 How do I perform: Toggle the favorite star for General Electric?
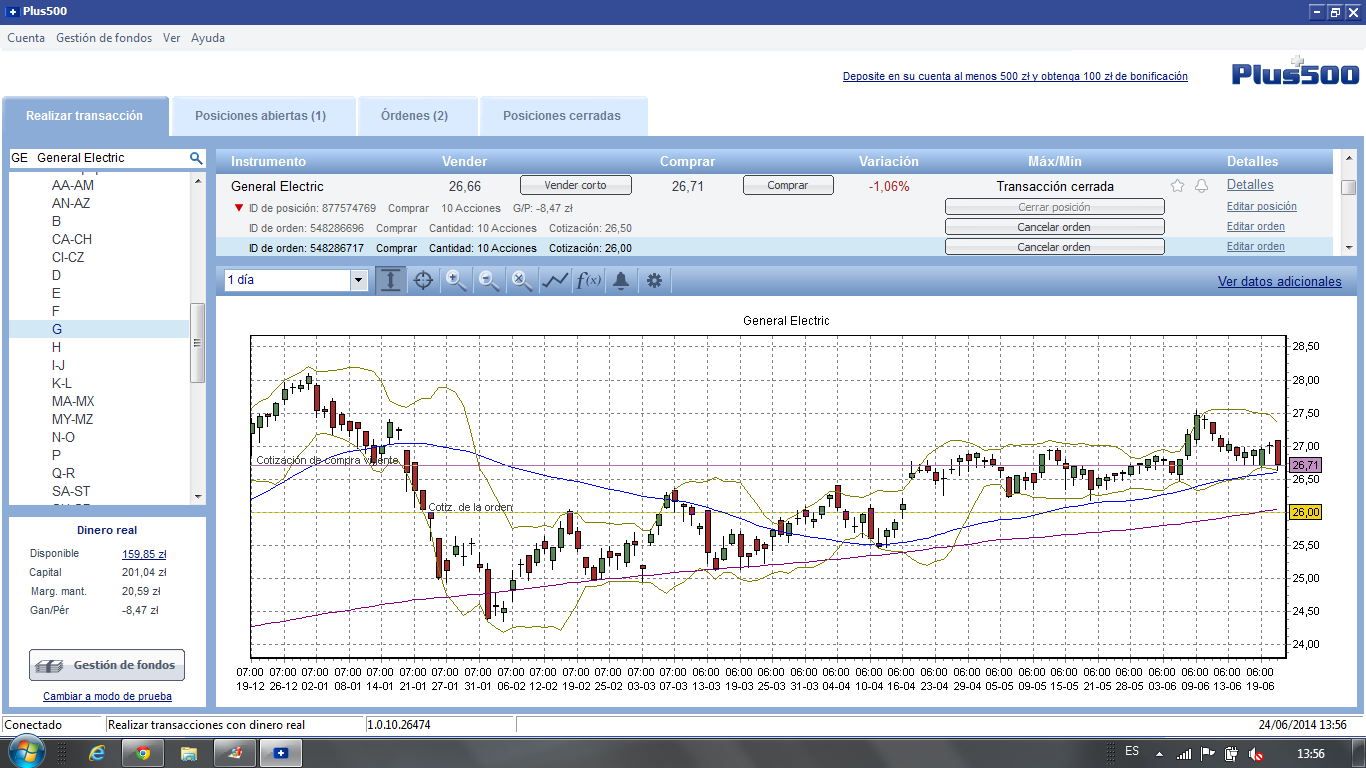click(1177, 186)
